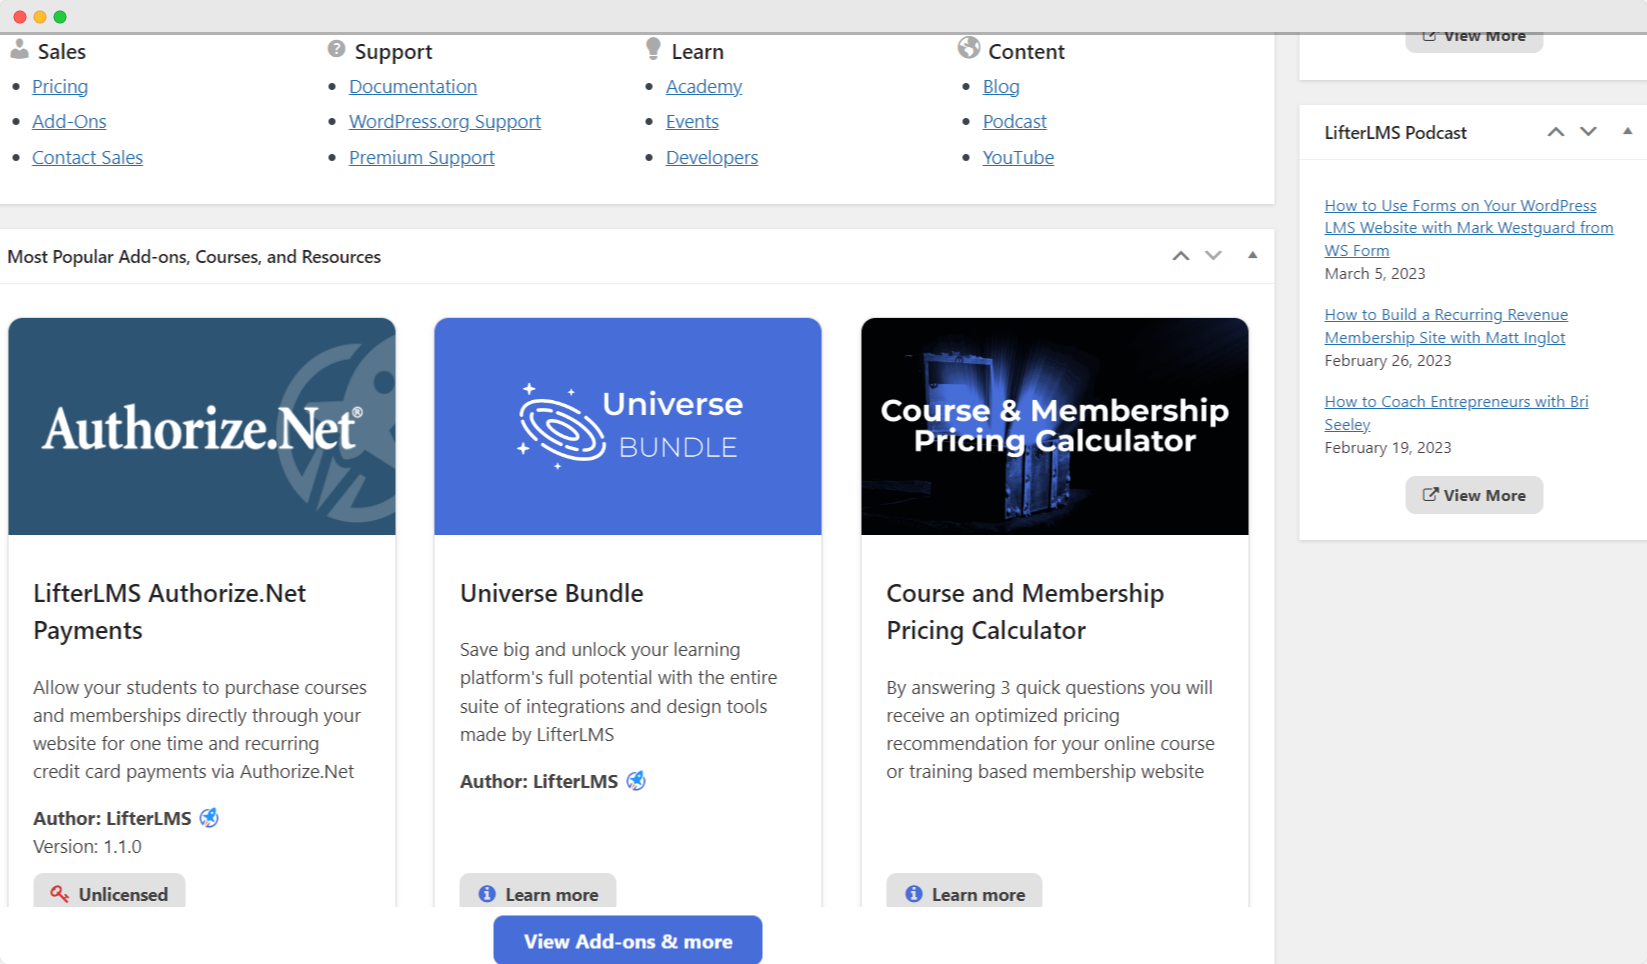The width and height of the screenshot is (1647, 964).
Task: Click View Add-ons & more button
Action: coord(628,940)
